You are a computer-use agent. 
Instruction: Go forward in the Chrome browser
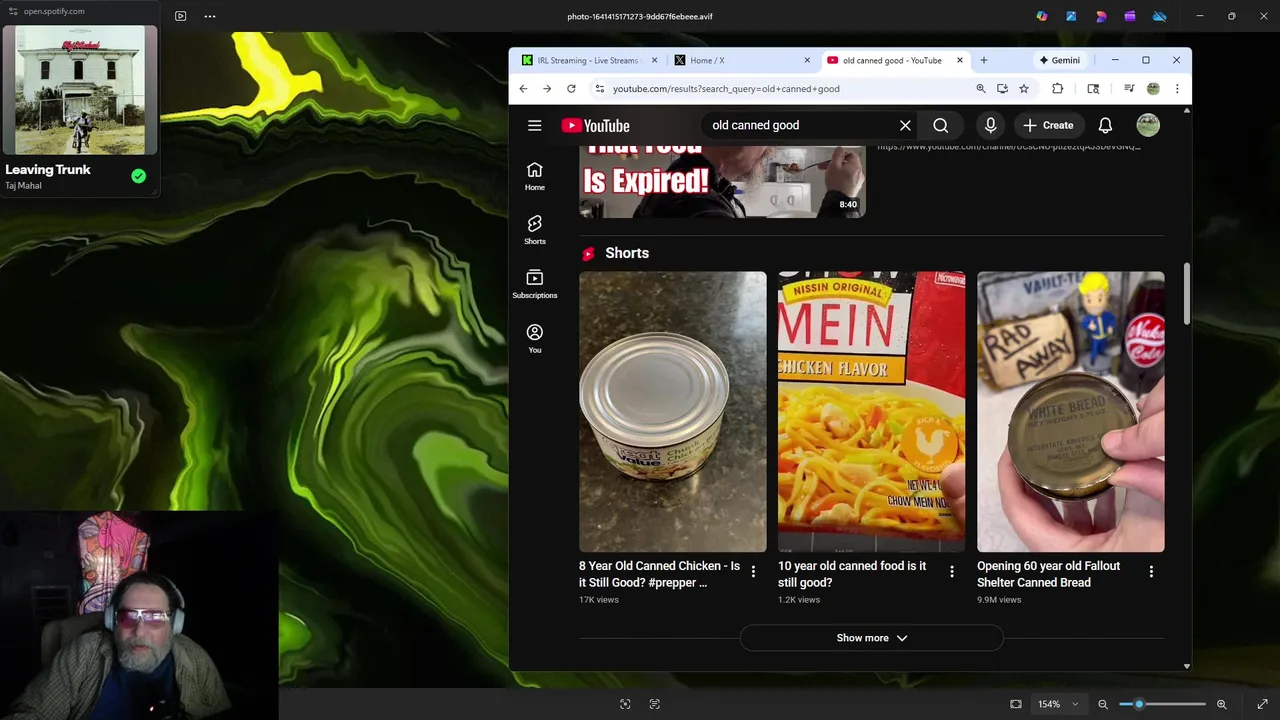pos(547,89)
